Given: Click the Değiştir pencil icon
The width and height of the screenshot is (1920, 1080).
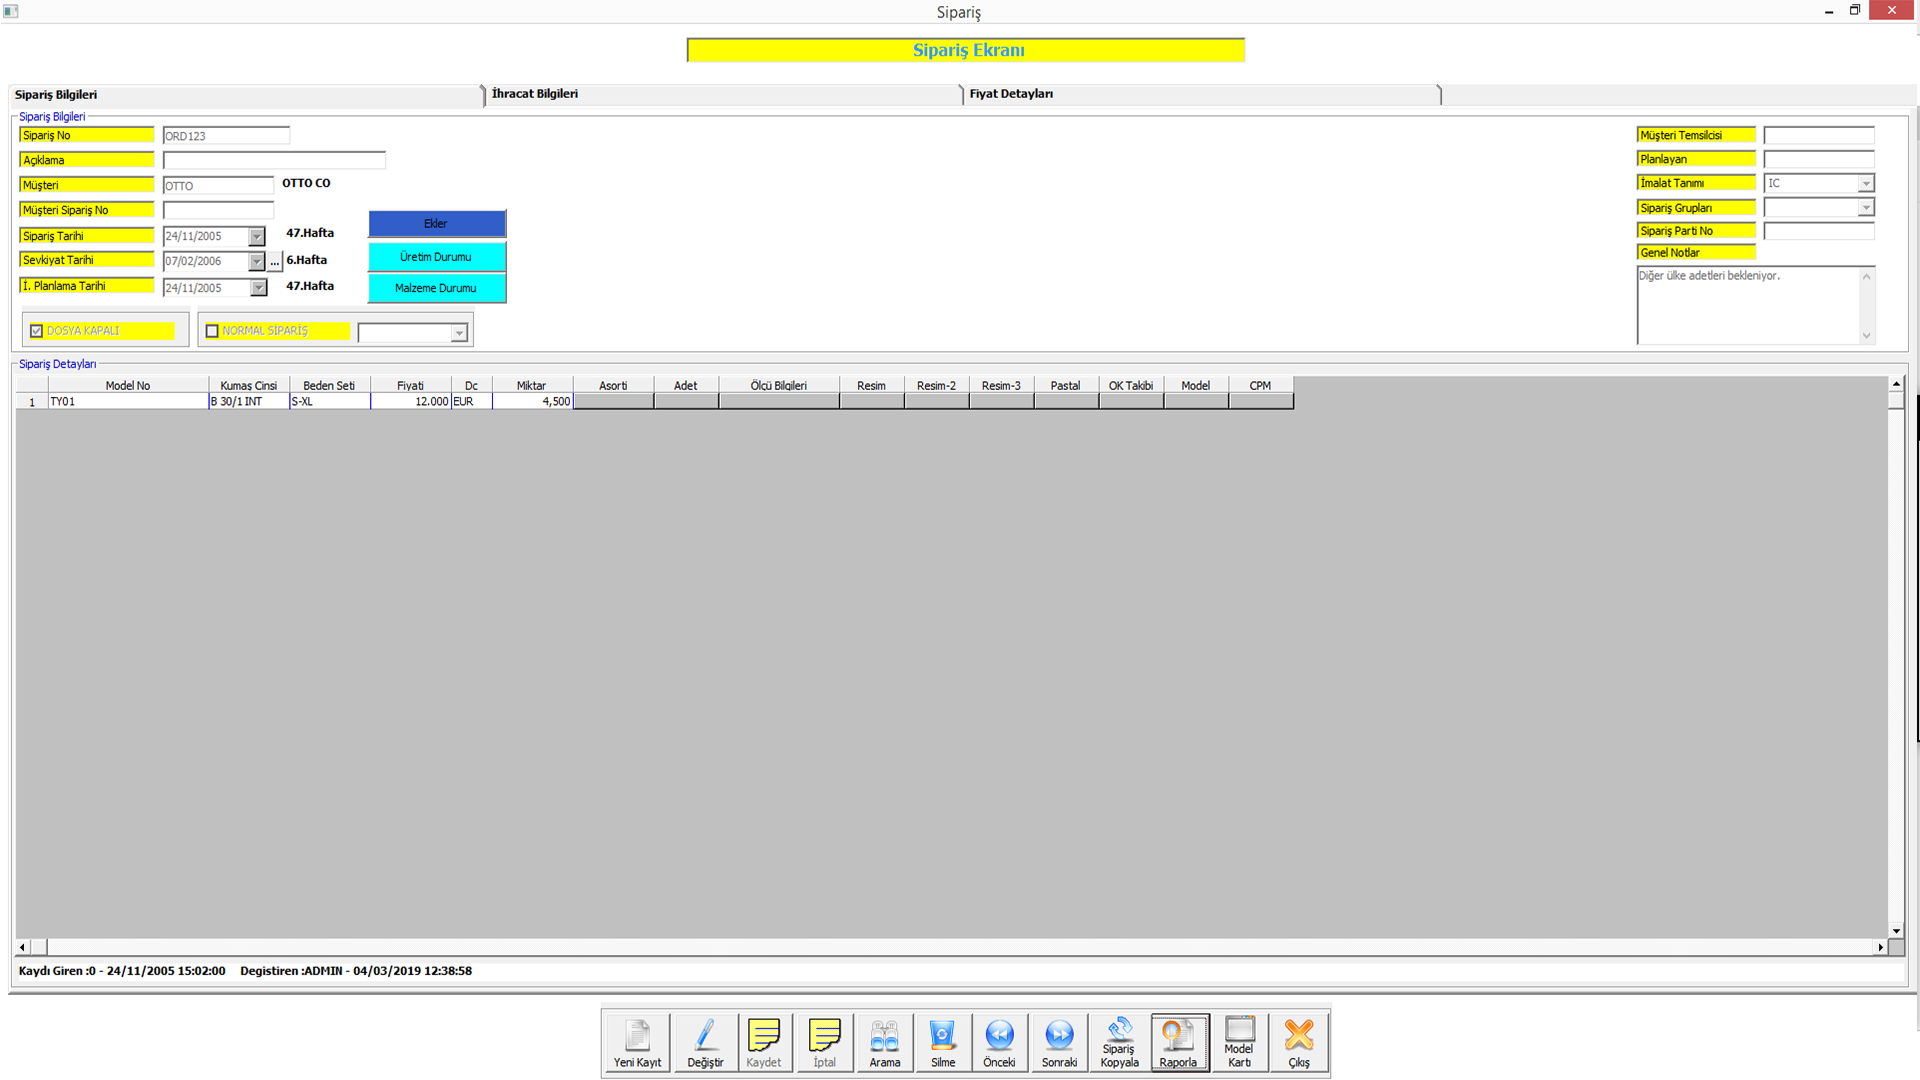Looking at the screenshot, I should coord(705,1042).
